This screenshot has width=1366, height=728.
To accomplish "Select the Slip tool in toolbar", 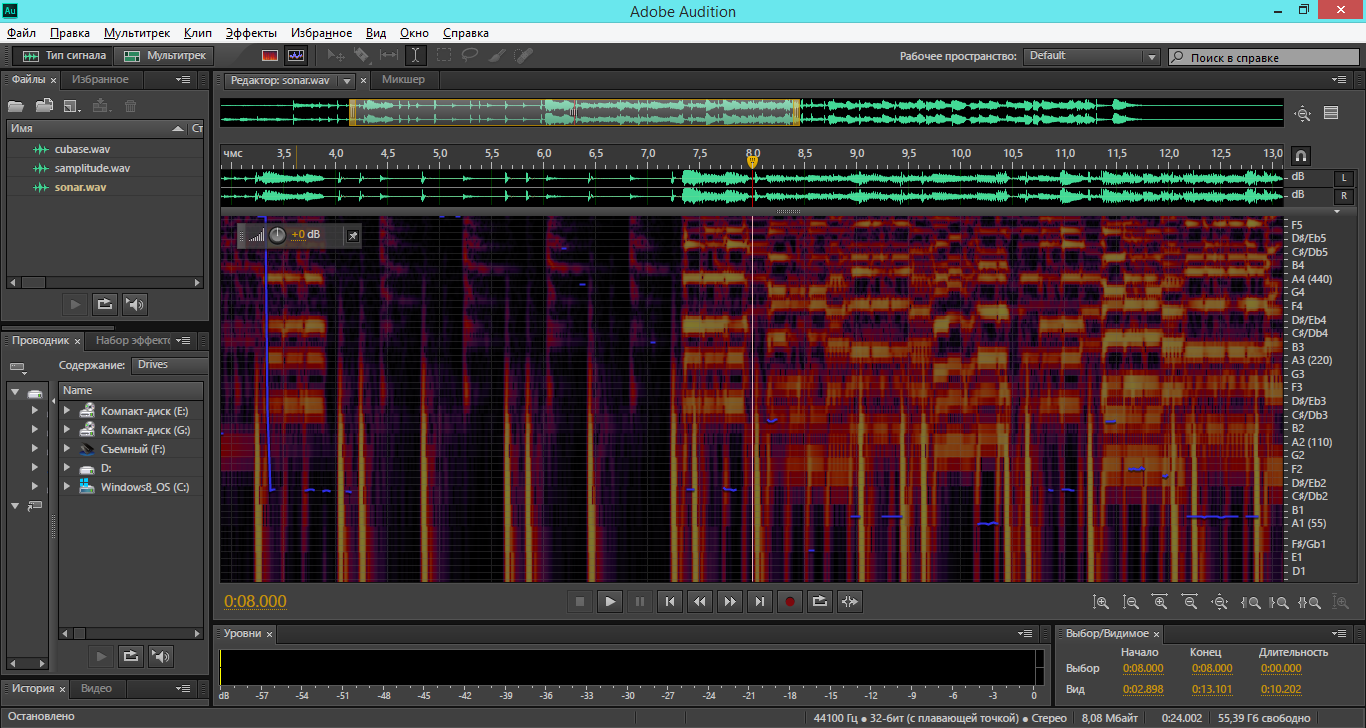I will [x=389, y=56].
